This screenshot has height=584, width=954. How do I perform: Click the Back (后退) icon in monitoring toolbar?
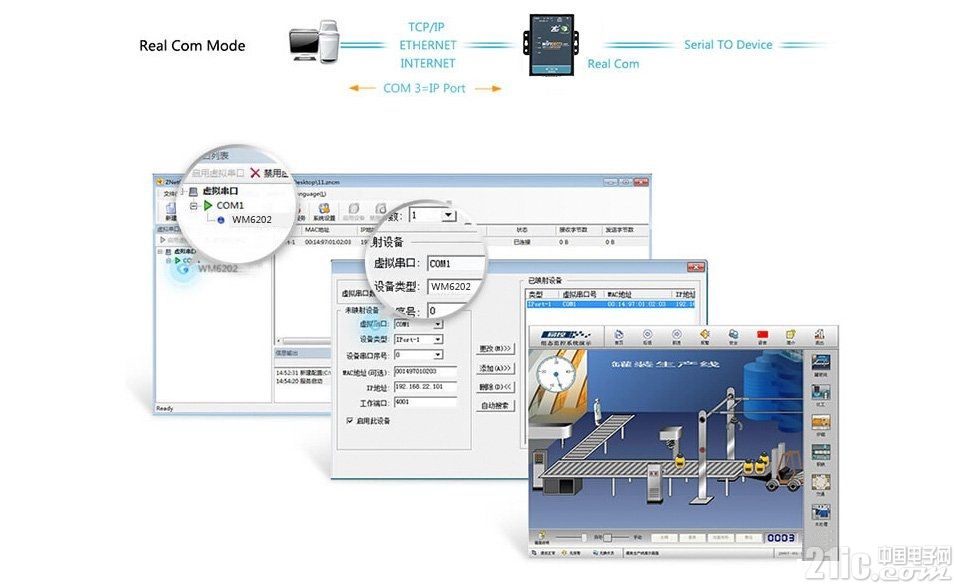647,335
